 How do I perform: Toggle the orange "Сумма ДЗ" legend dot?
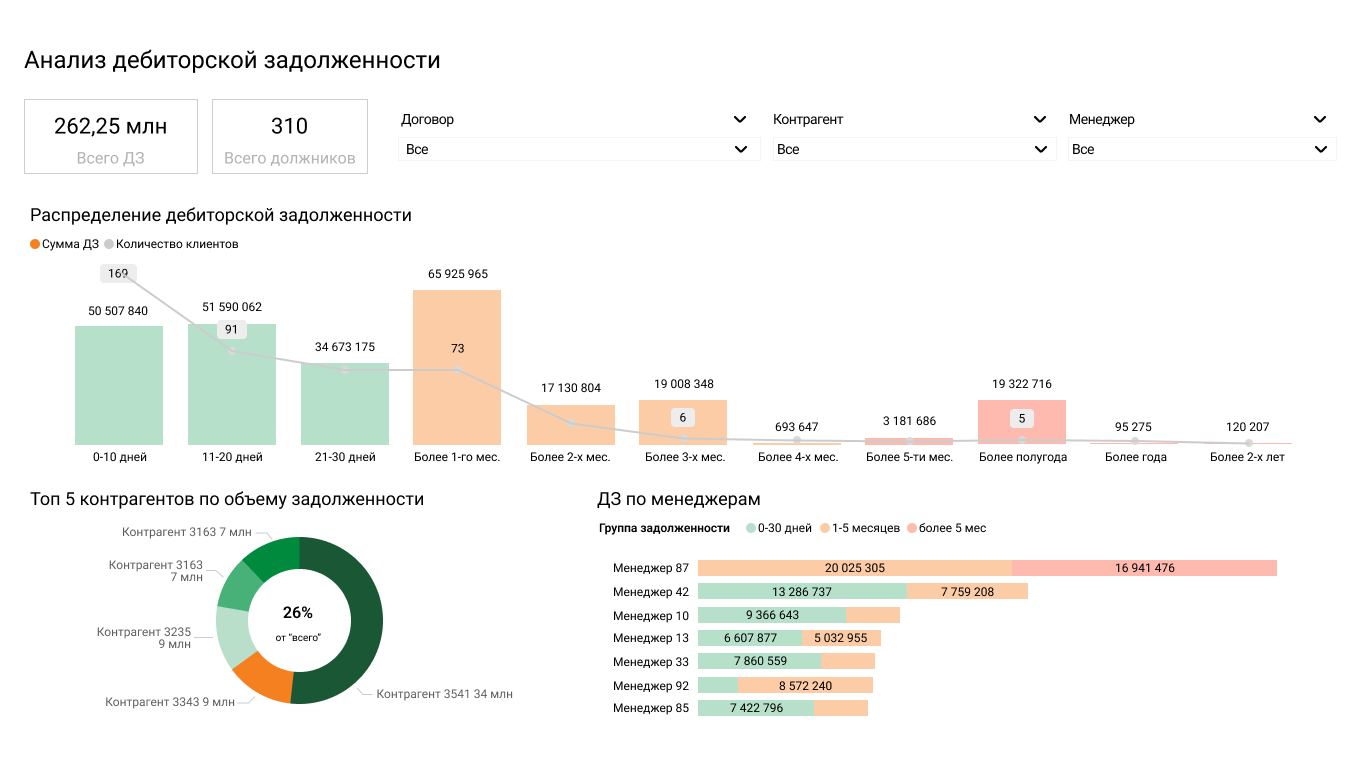pos(34,243)
